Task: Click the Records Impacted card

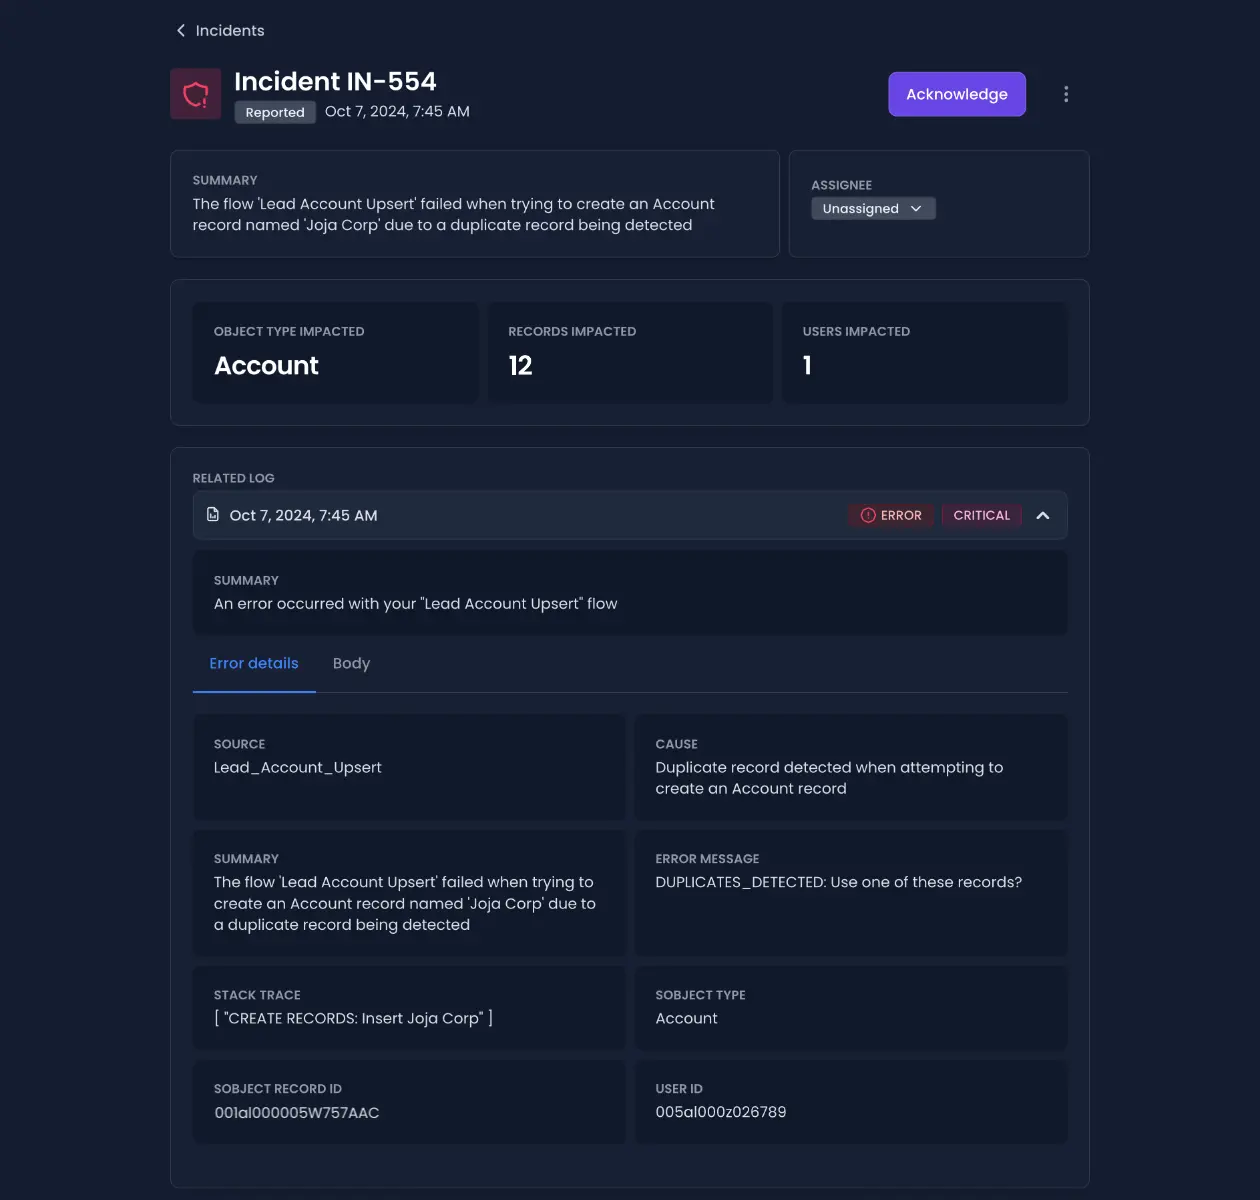Action: [x=630, y=353]
